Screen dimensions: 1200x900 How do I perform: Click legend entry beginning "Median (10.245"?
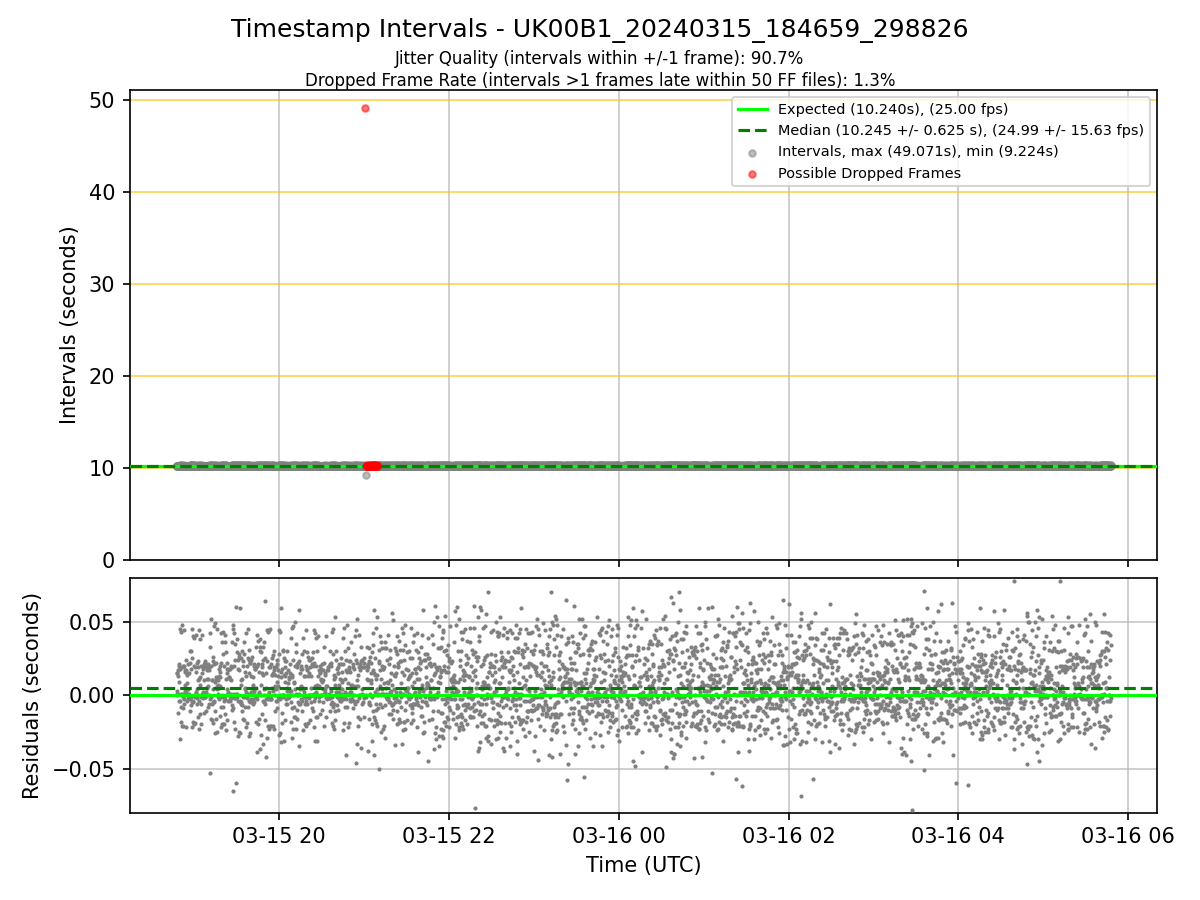pyautogui.click(x=960, y=130)
